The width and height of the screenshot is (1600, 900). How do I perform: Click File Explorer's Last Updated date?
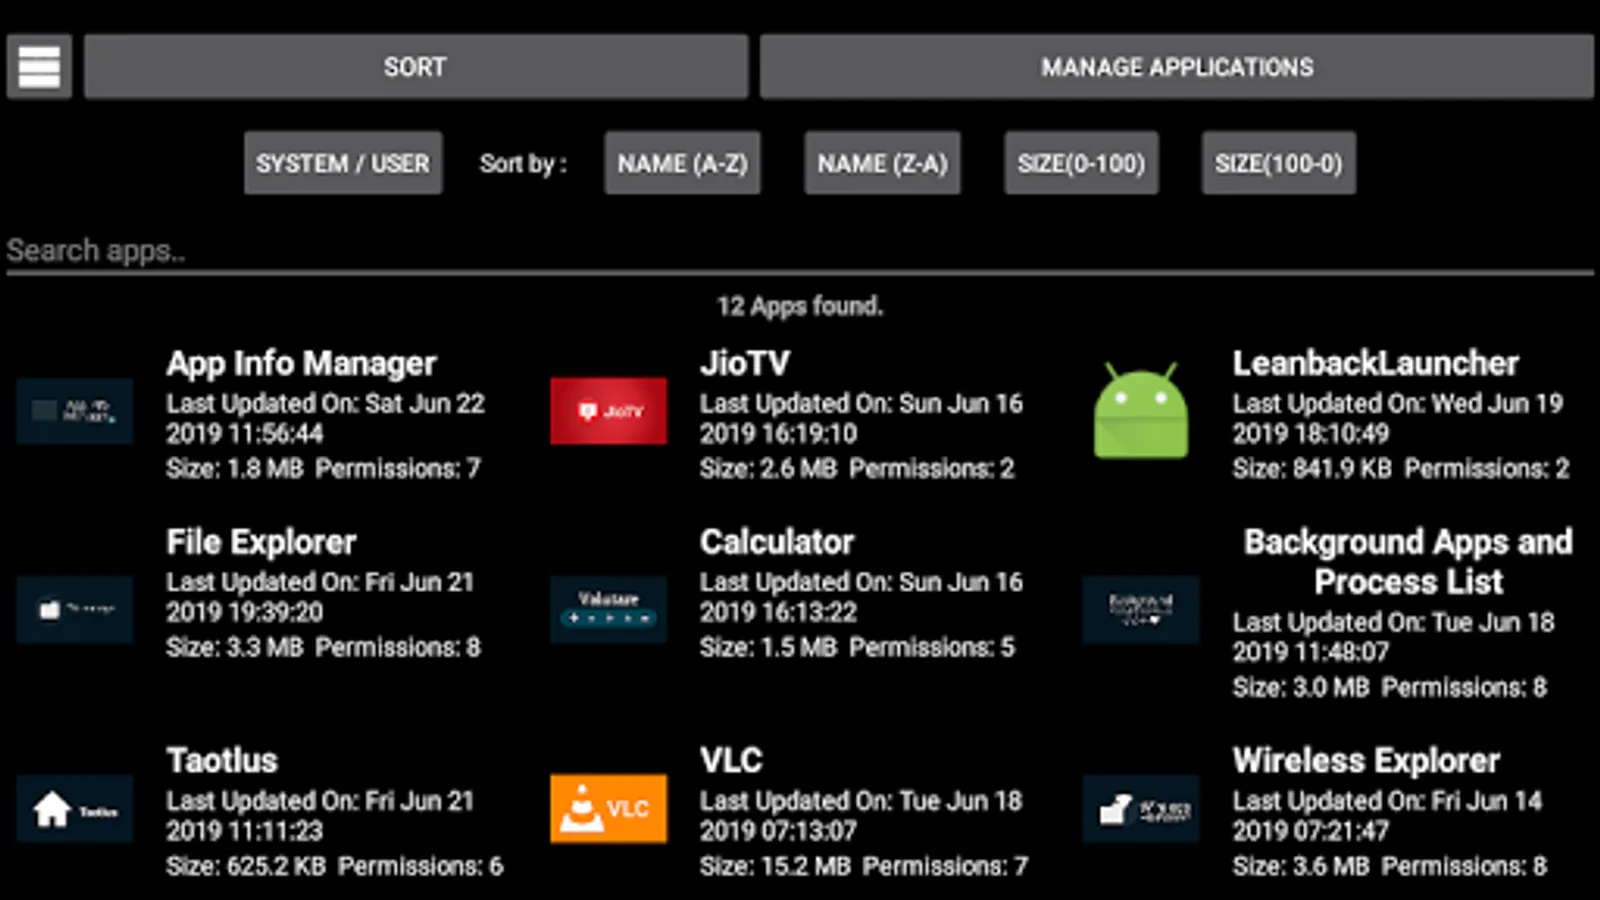click(x=320, y=597)
